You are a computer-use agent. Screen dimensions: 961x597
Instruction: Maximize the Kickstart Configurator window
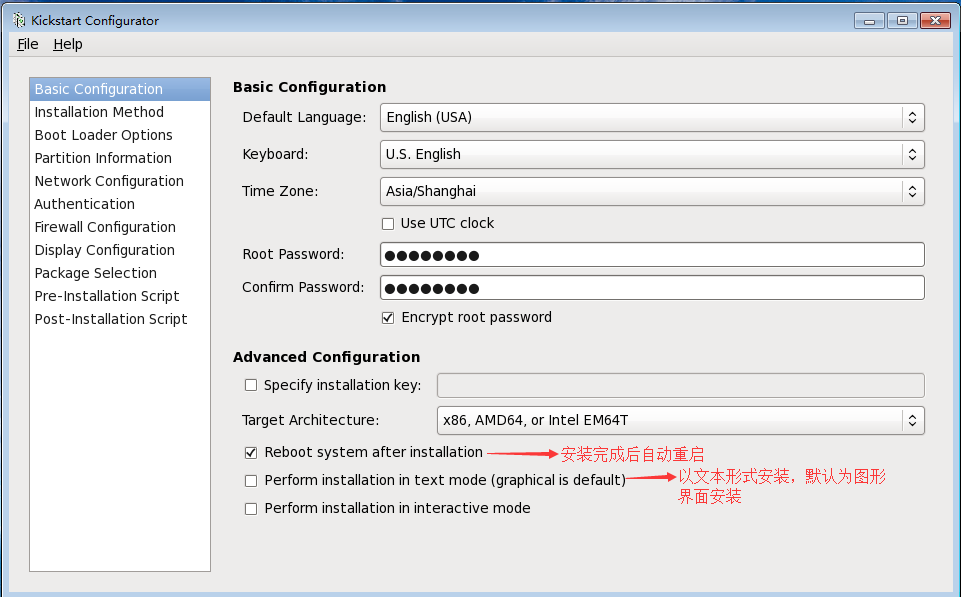[x=902, y=21]
